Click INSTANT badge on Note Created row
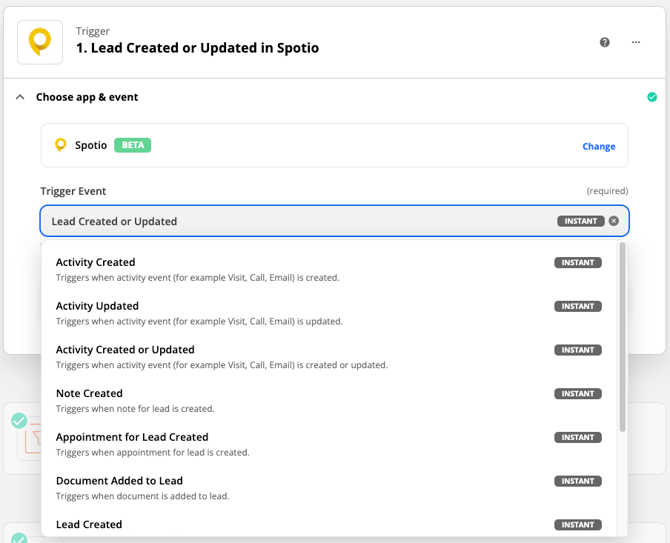 (x=578, y=393)
